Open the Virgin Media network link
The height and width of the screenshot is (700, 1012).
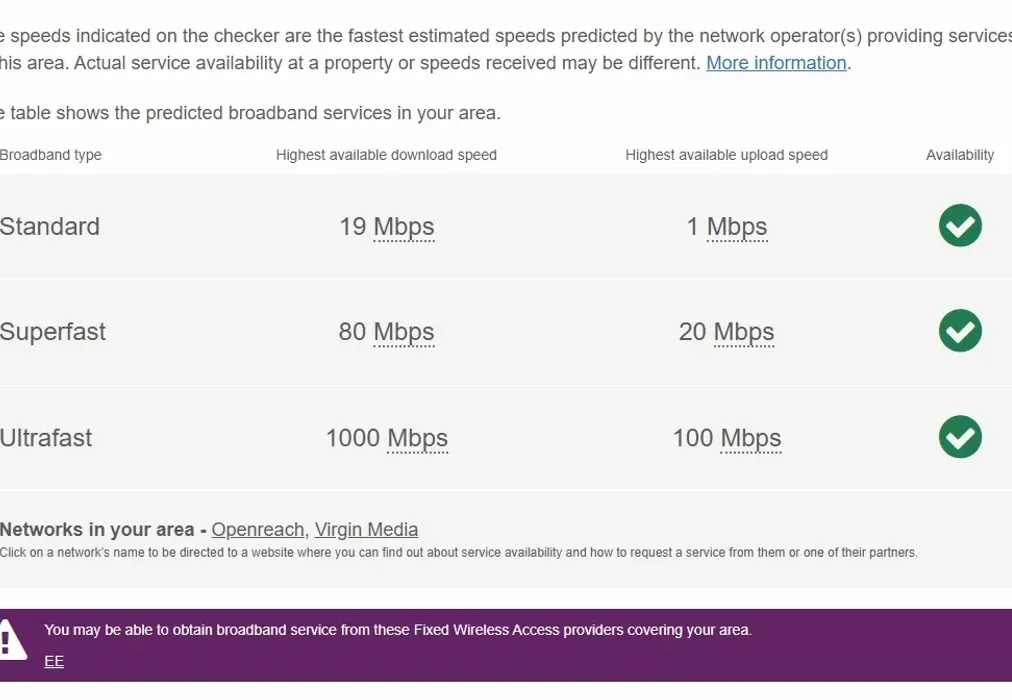click(366, 529)
